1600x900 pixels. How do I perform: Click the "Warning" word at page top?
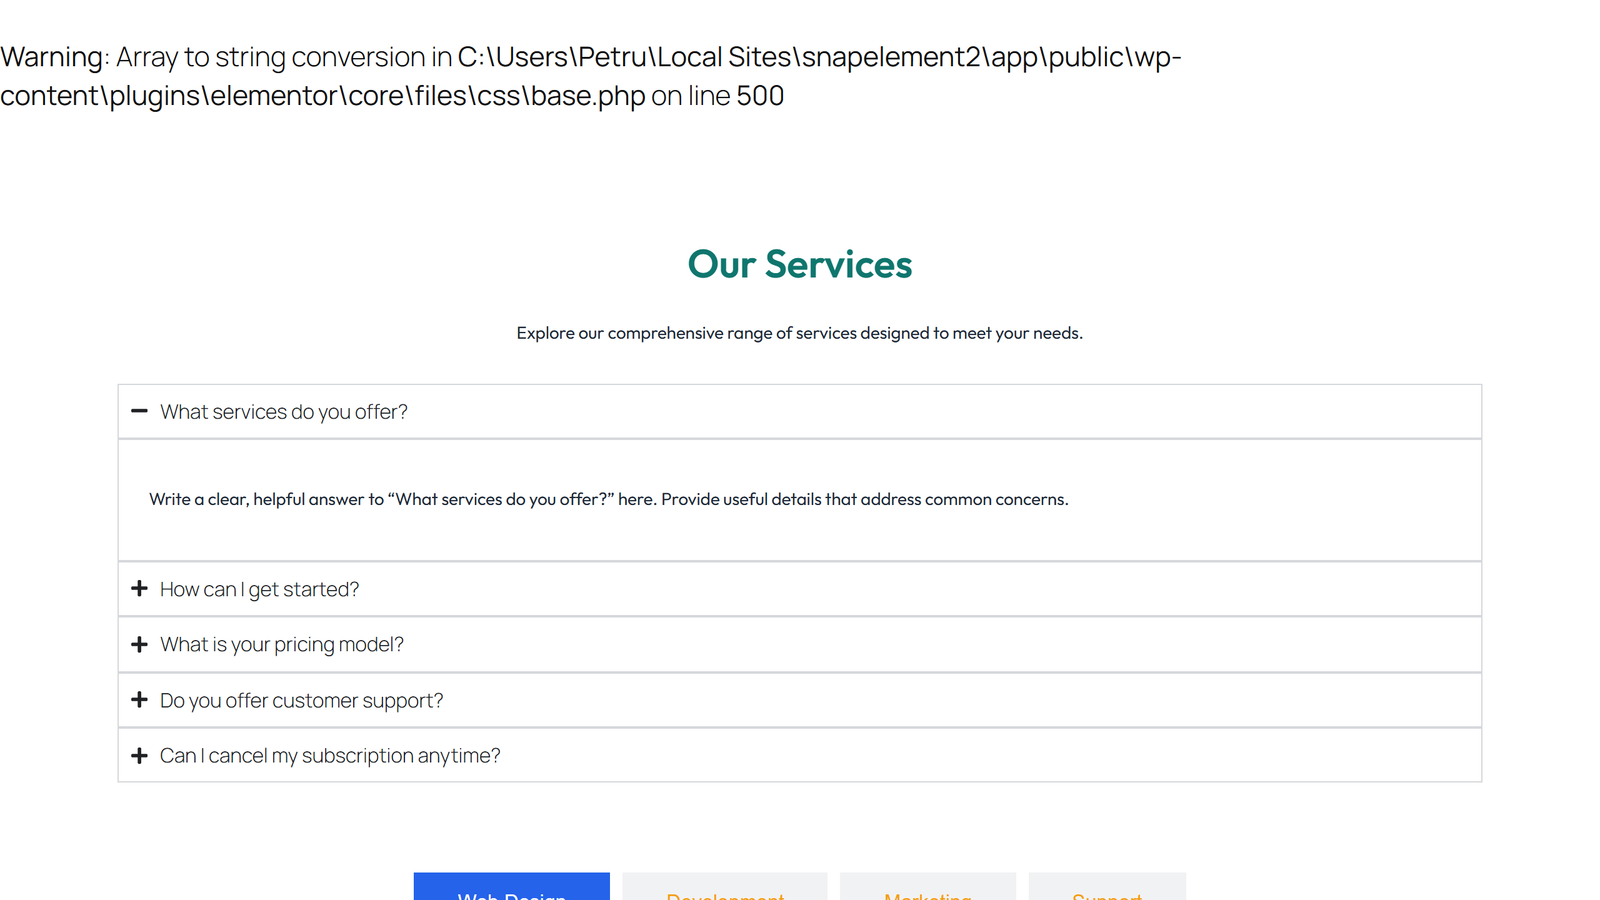pos(52,57)
